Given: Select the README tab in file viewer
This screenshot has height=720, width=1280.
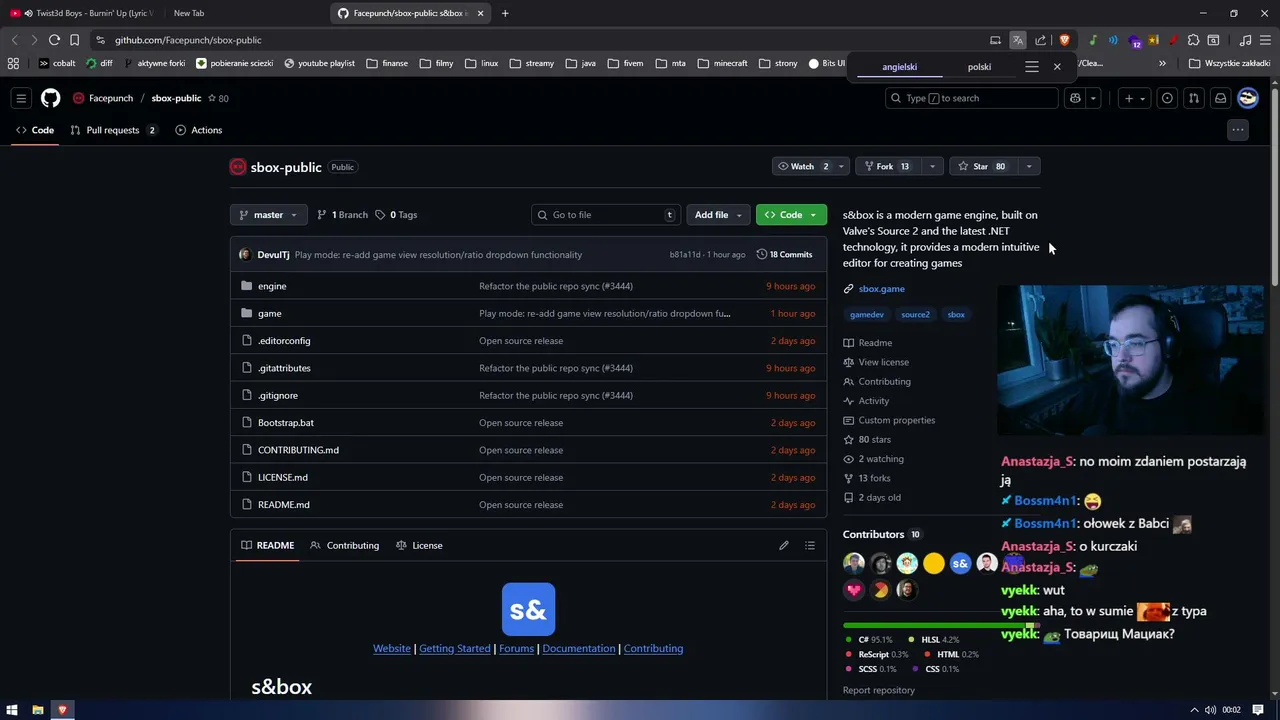Looking at the screenshot, I should pos(267,545).
